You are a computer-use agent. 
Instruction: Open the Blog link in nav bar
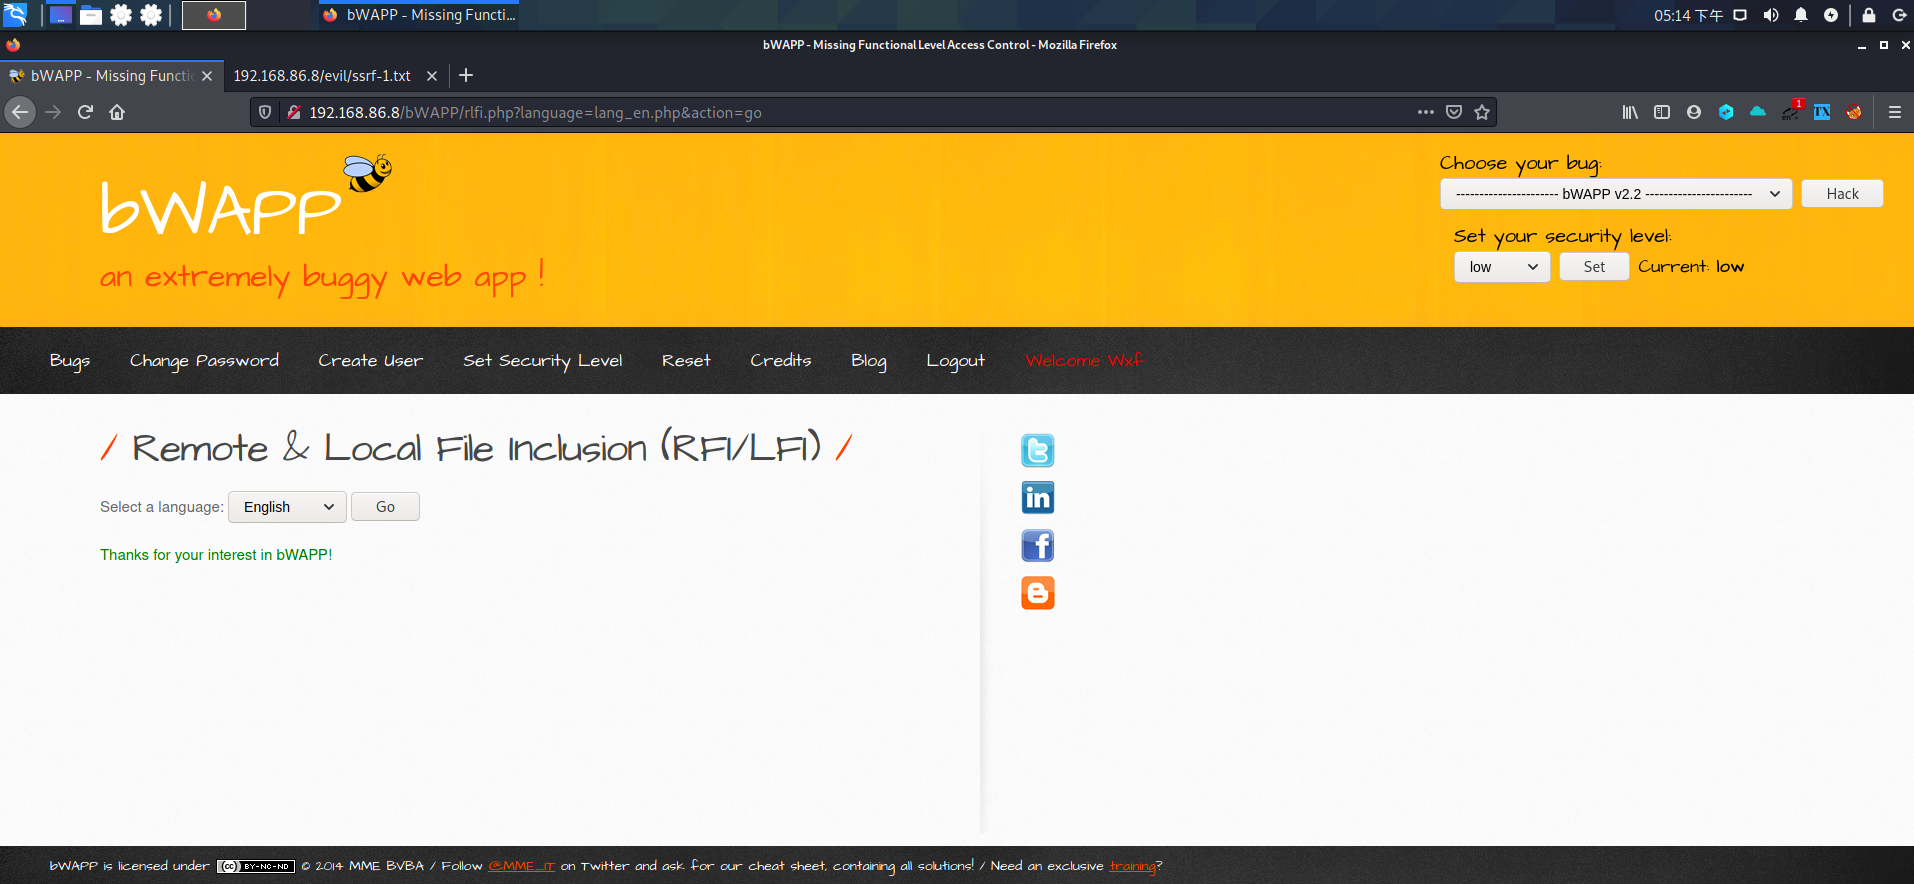[x=869, y=361]
